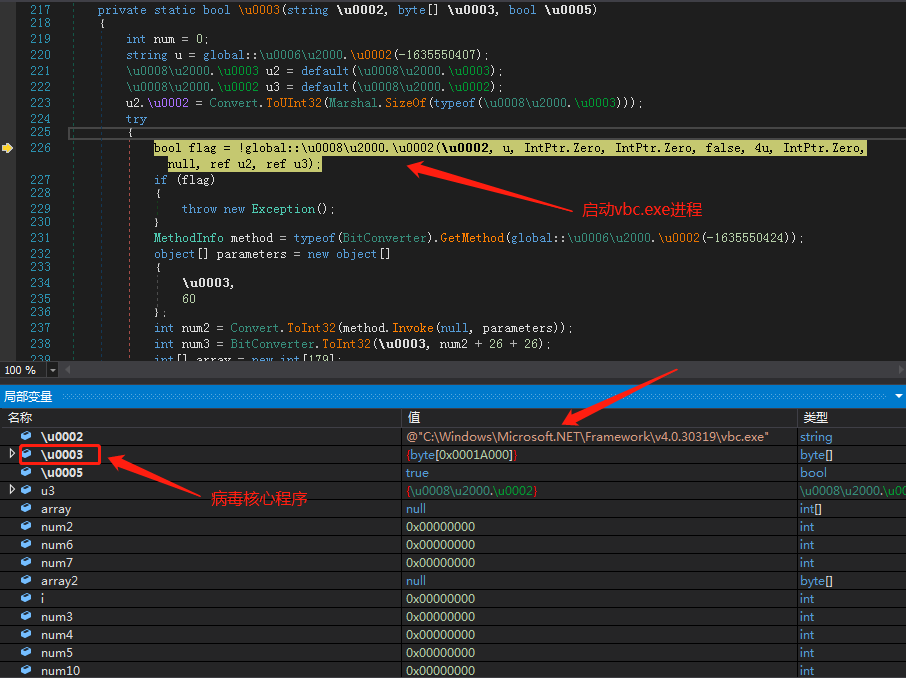The height and width of the screenshot is (678, 906).
Task: Click the cube icon next to num2
Action: coord(27,527)
